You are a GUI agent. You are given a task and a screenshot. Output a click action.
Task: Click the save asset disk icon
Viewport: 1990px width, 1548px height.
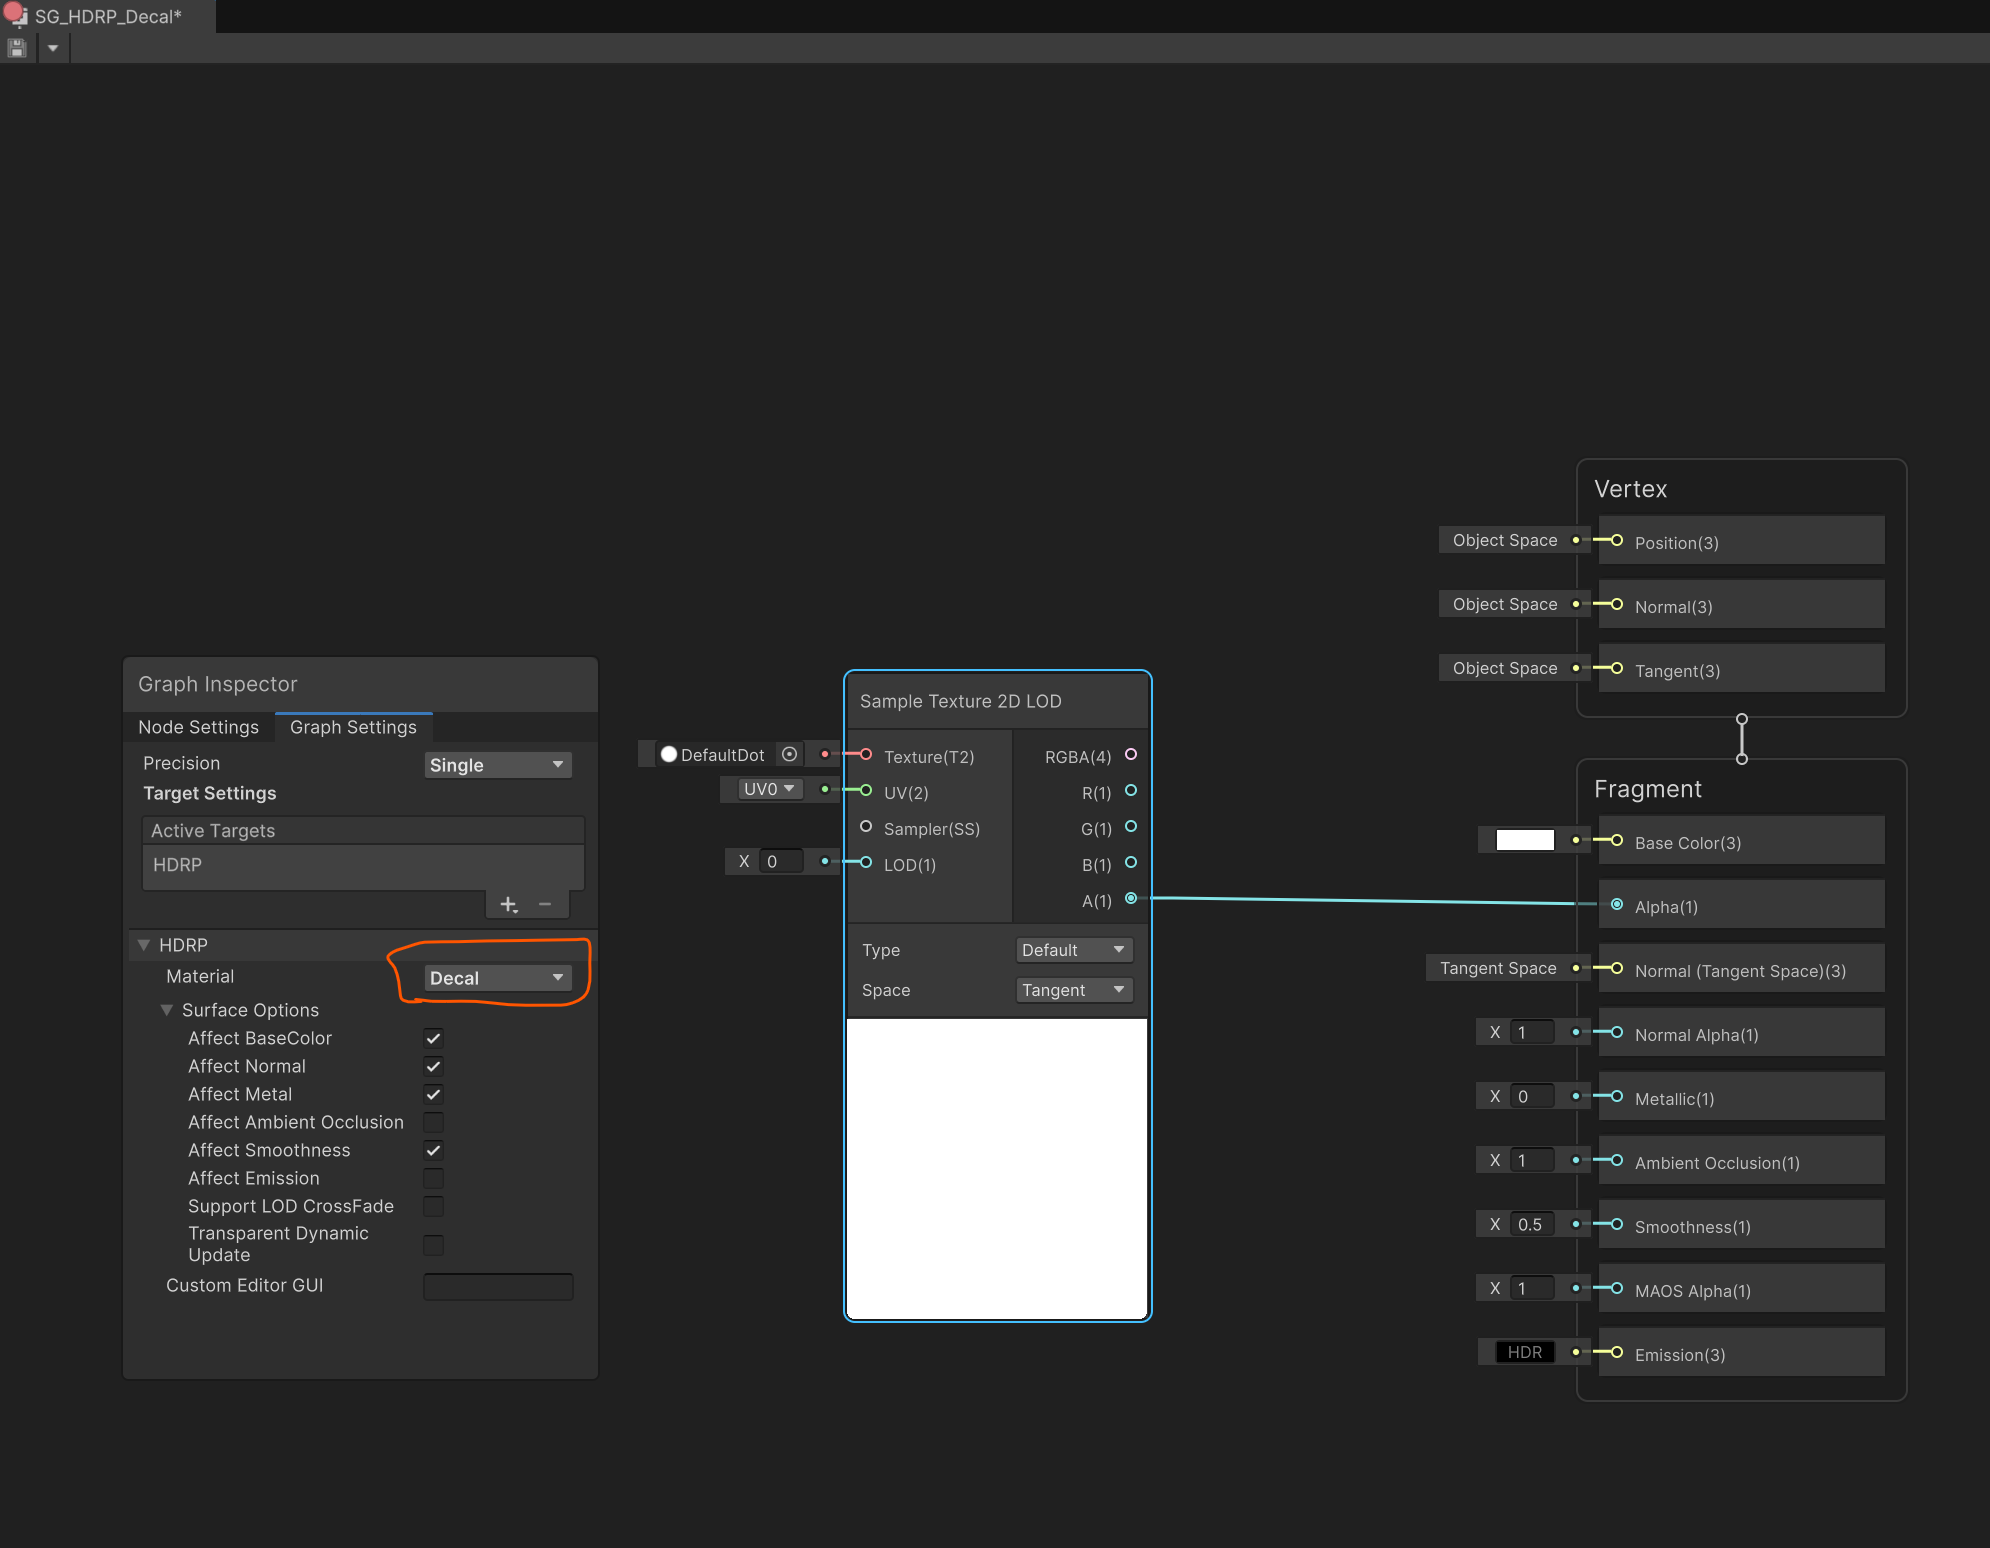coord(16,47)
